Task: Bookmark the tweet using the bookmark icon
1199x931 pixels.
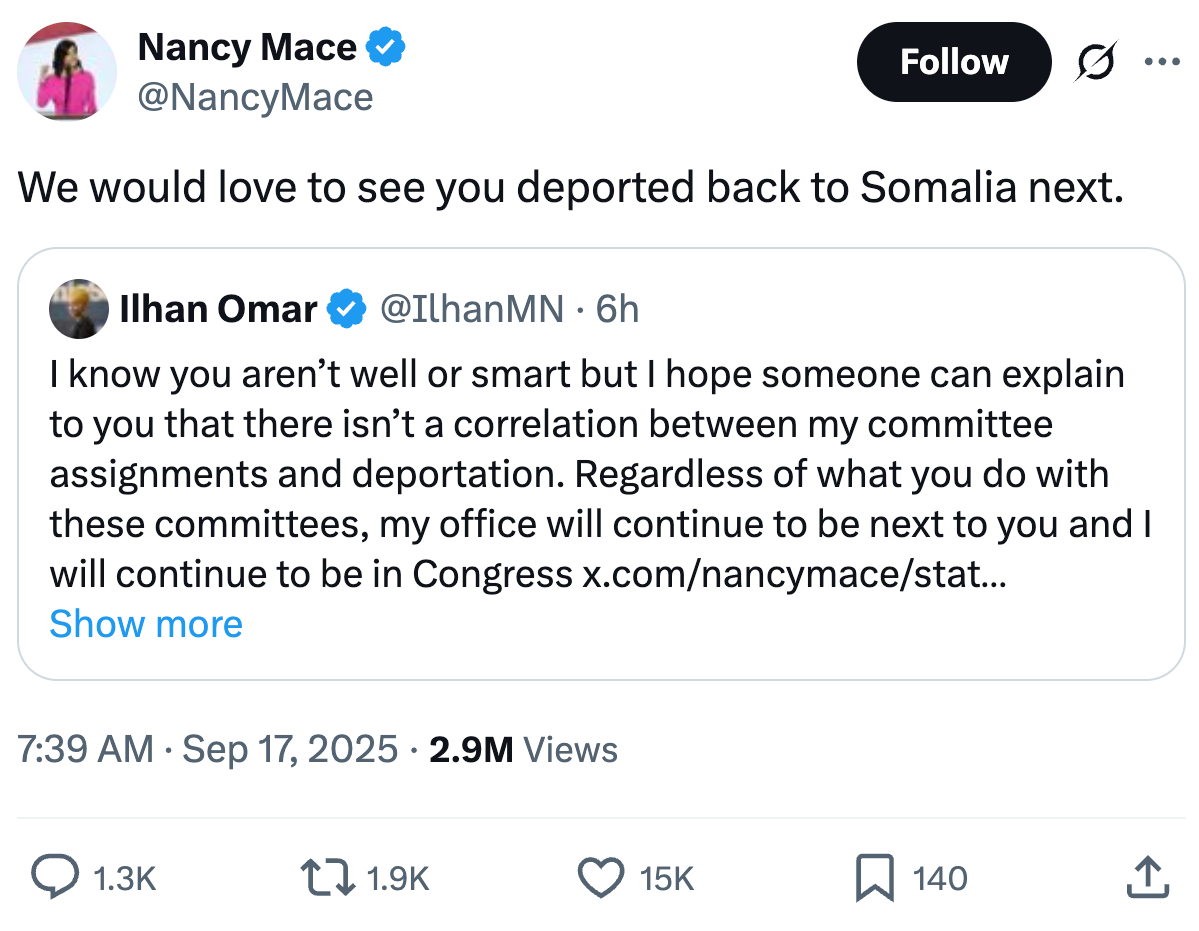Action: (878, 877)
